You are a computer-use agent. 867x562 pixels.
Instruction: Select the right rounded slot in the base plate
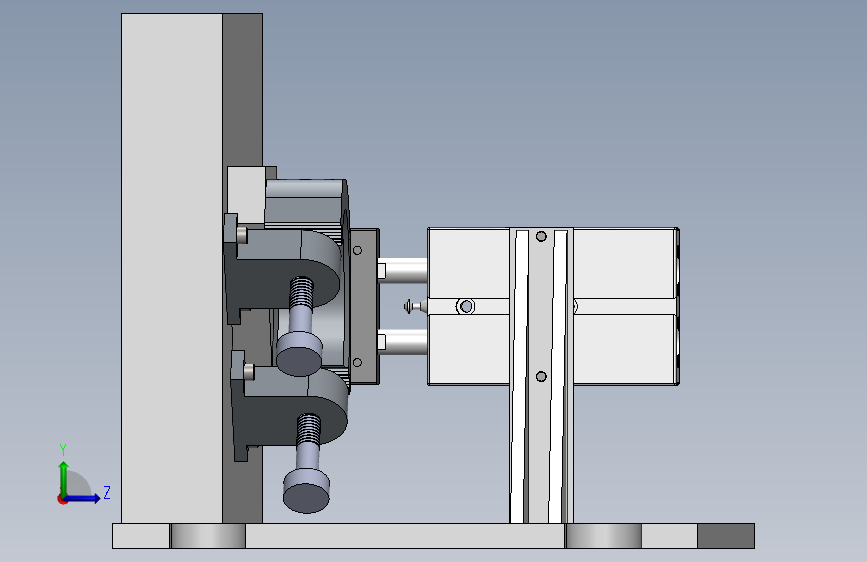[603, 536]
